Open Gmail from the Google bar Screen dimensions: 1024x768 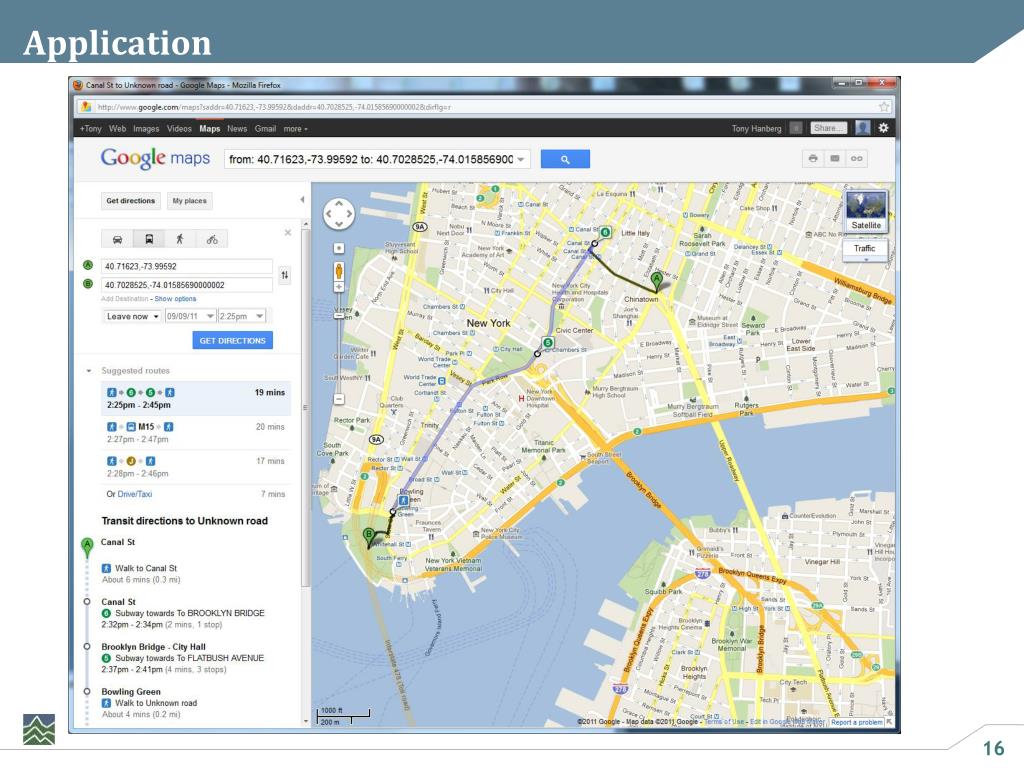point(265,129)
